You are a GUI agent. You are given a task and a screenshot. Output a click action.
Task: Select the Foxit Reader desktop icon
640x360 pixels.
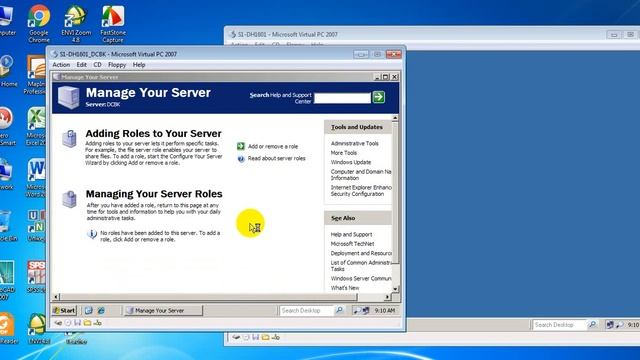(x=8, y=329)
